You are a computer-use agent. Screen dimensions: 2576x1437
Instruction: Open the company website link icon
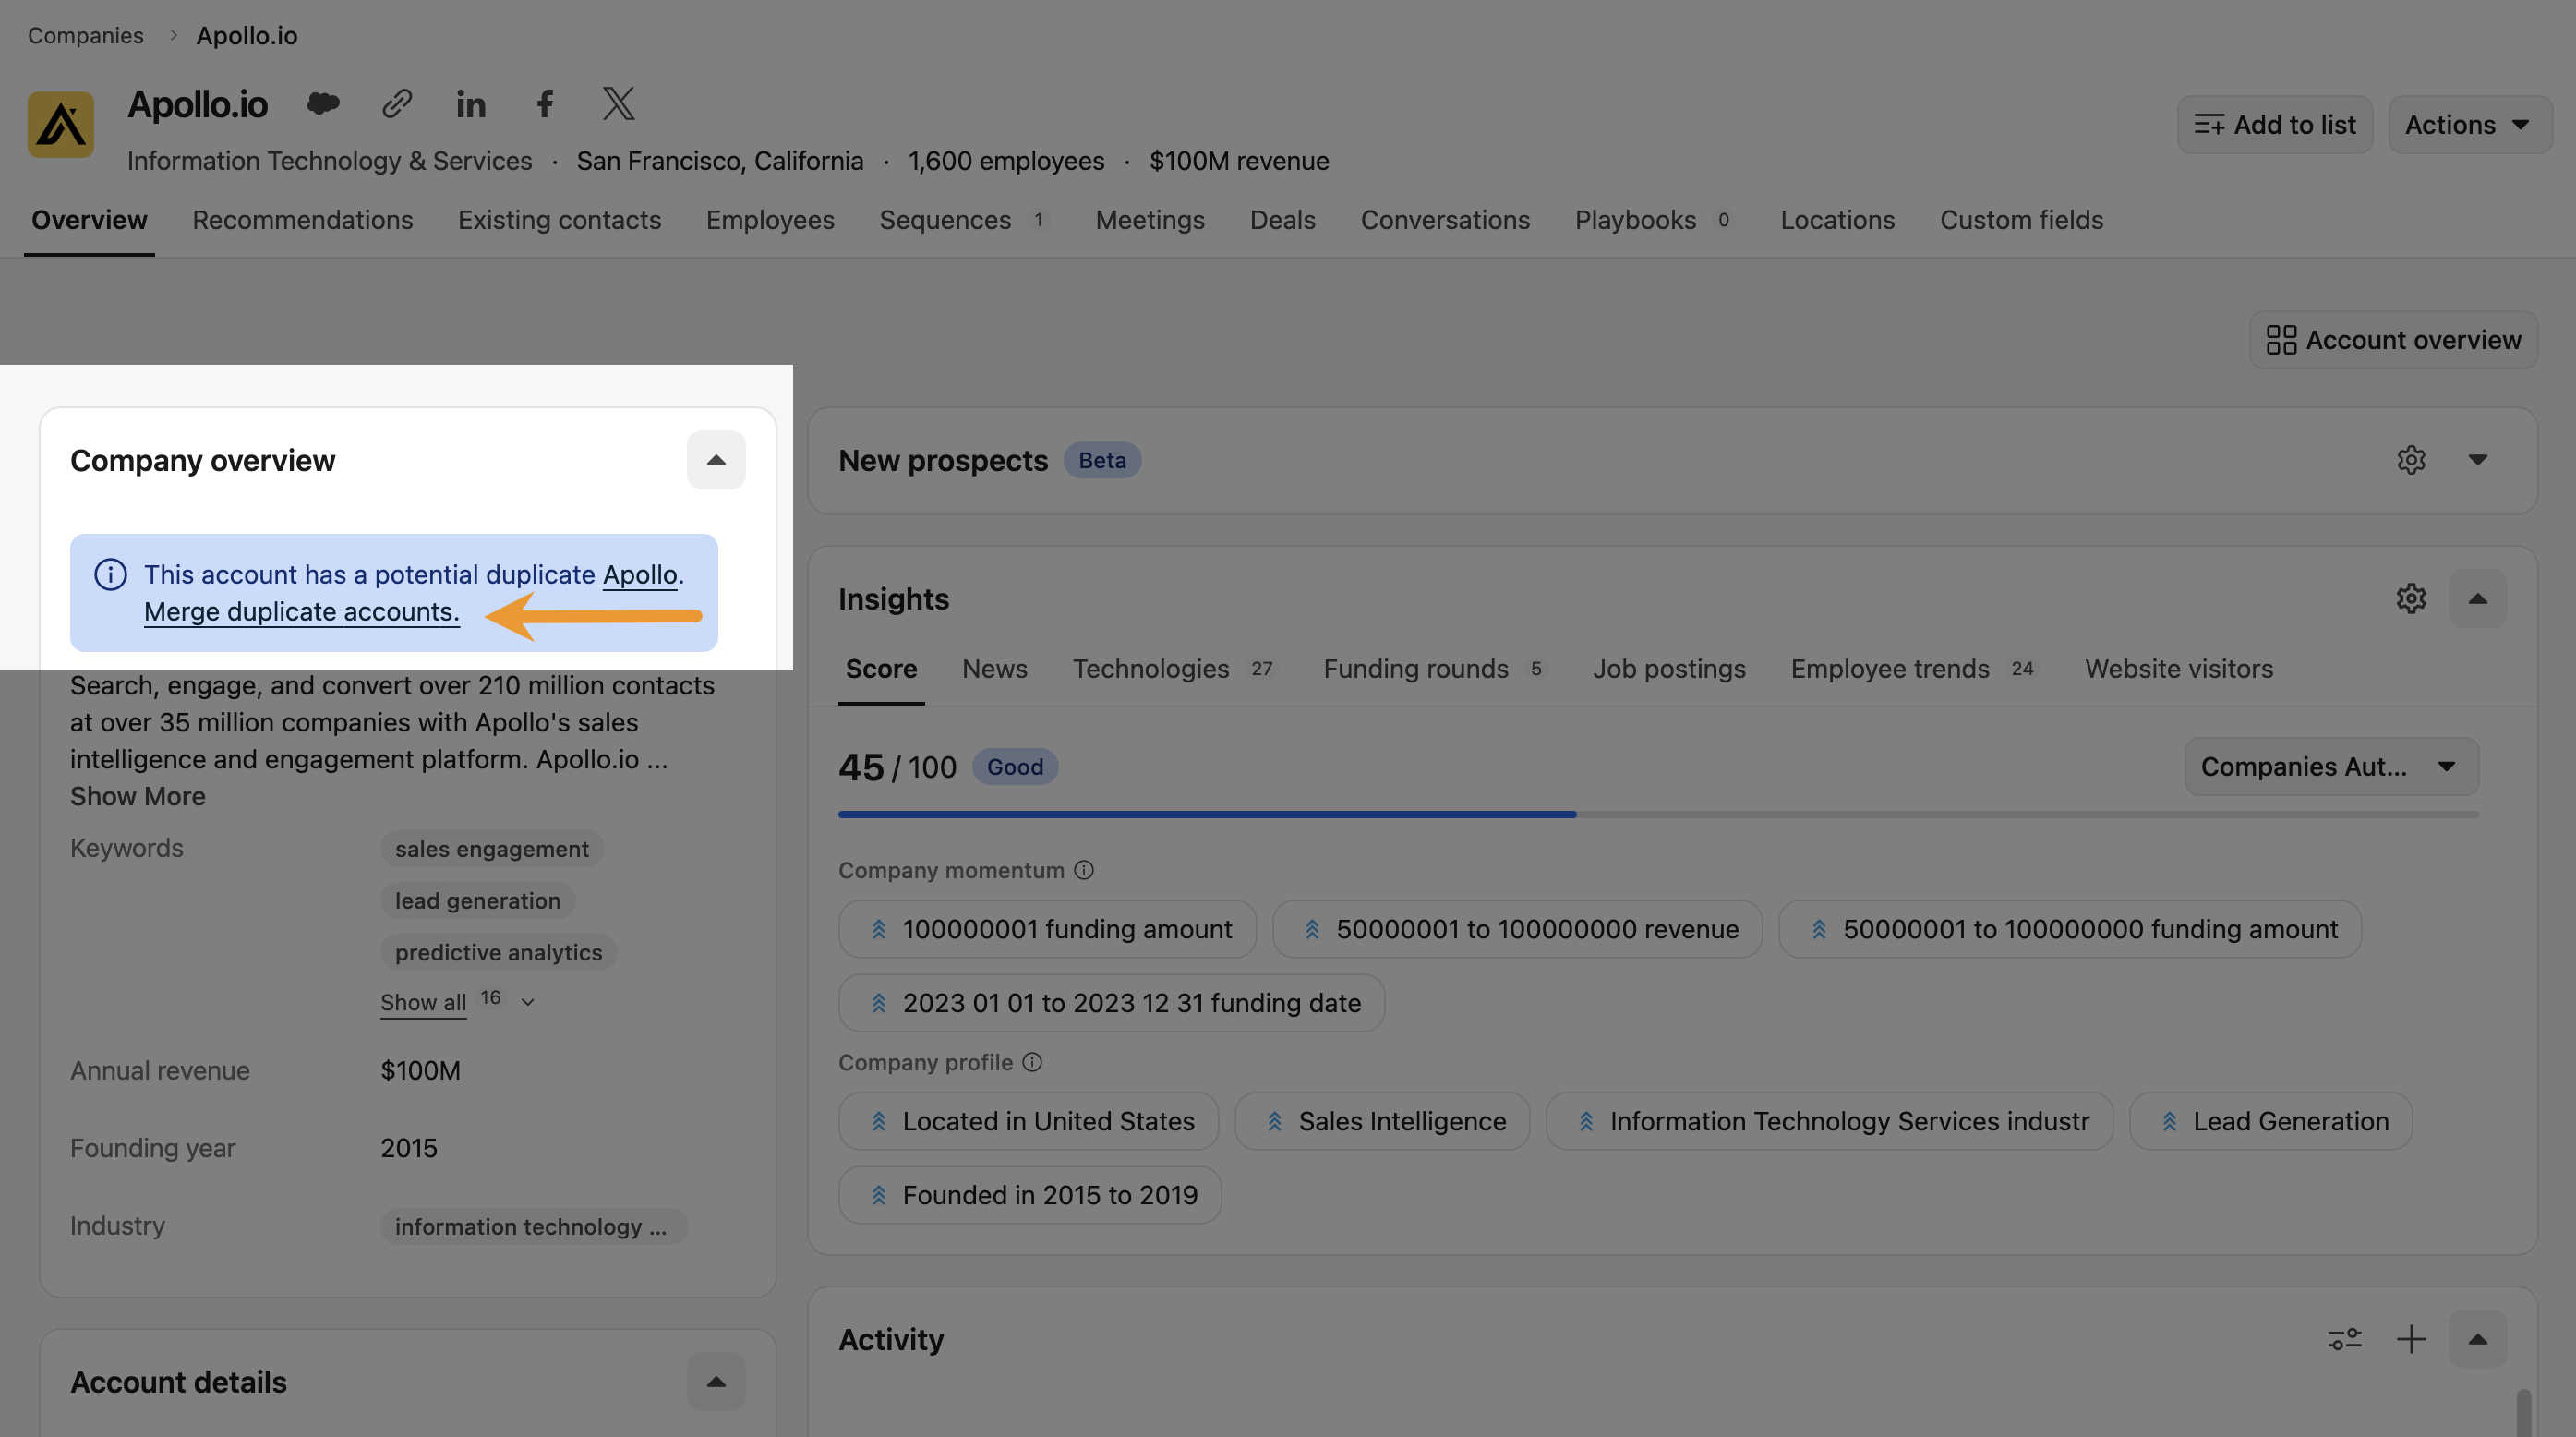pyautogui.click(x=397, y=104)
